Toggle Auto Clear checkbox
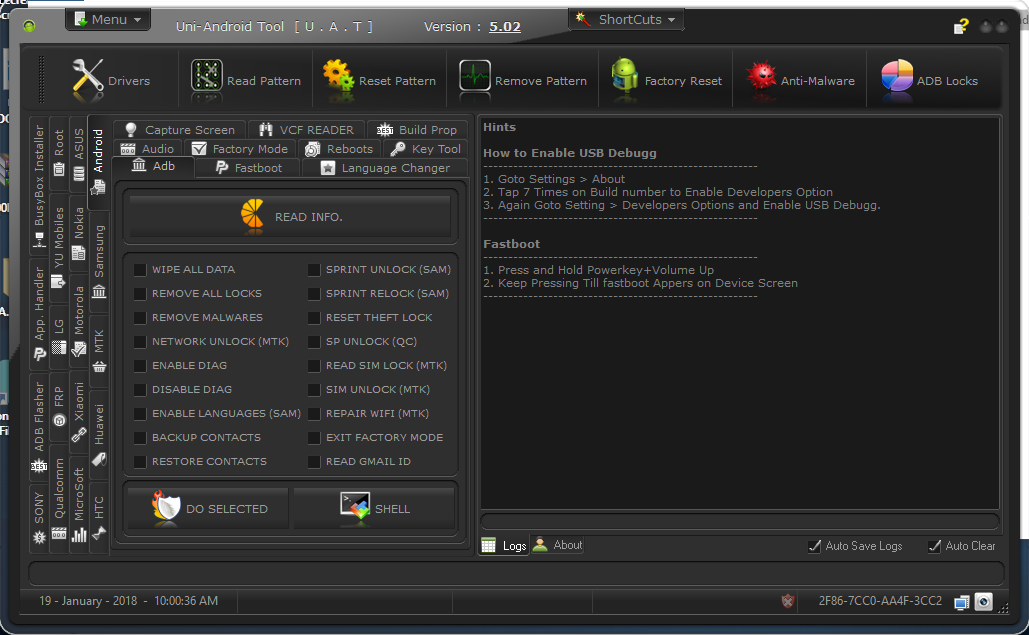This screenshot has height=635, width=1029. (x=934, y=546)
